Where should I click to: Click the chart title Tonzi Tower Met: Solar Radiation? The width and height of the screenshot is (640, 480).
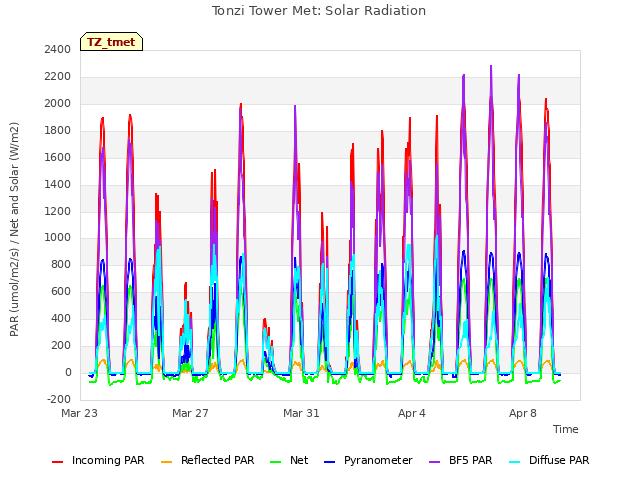tap(319, 10)
